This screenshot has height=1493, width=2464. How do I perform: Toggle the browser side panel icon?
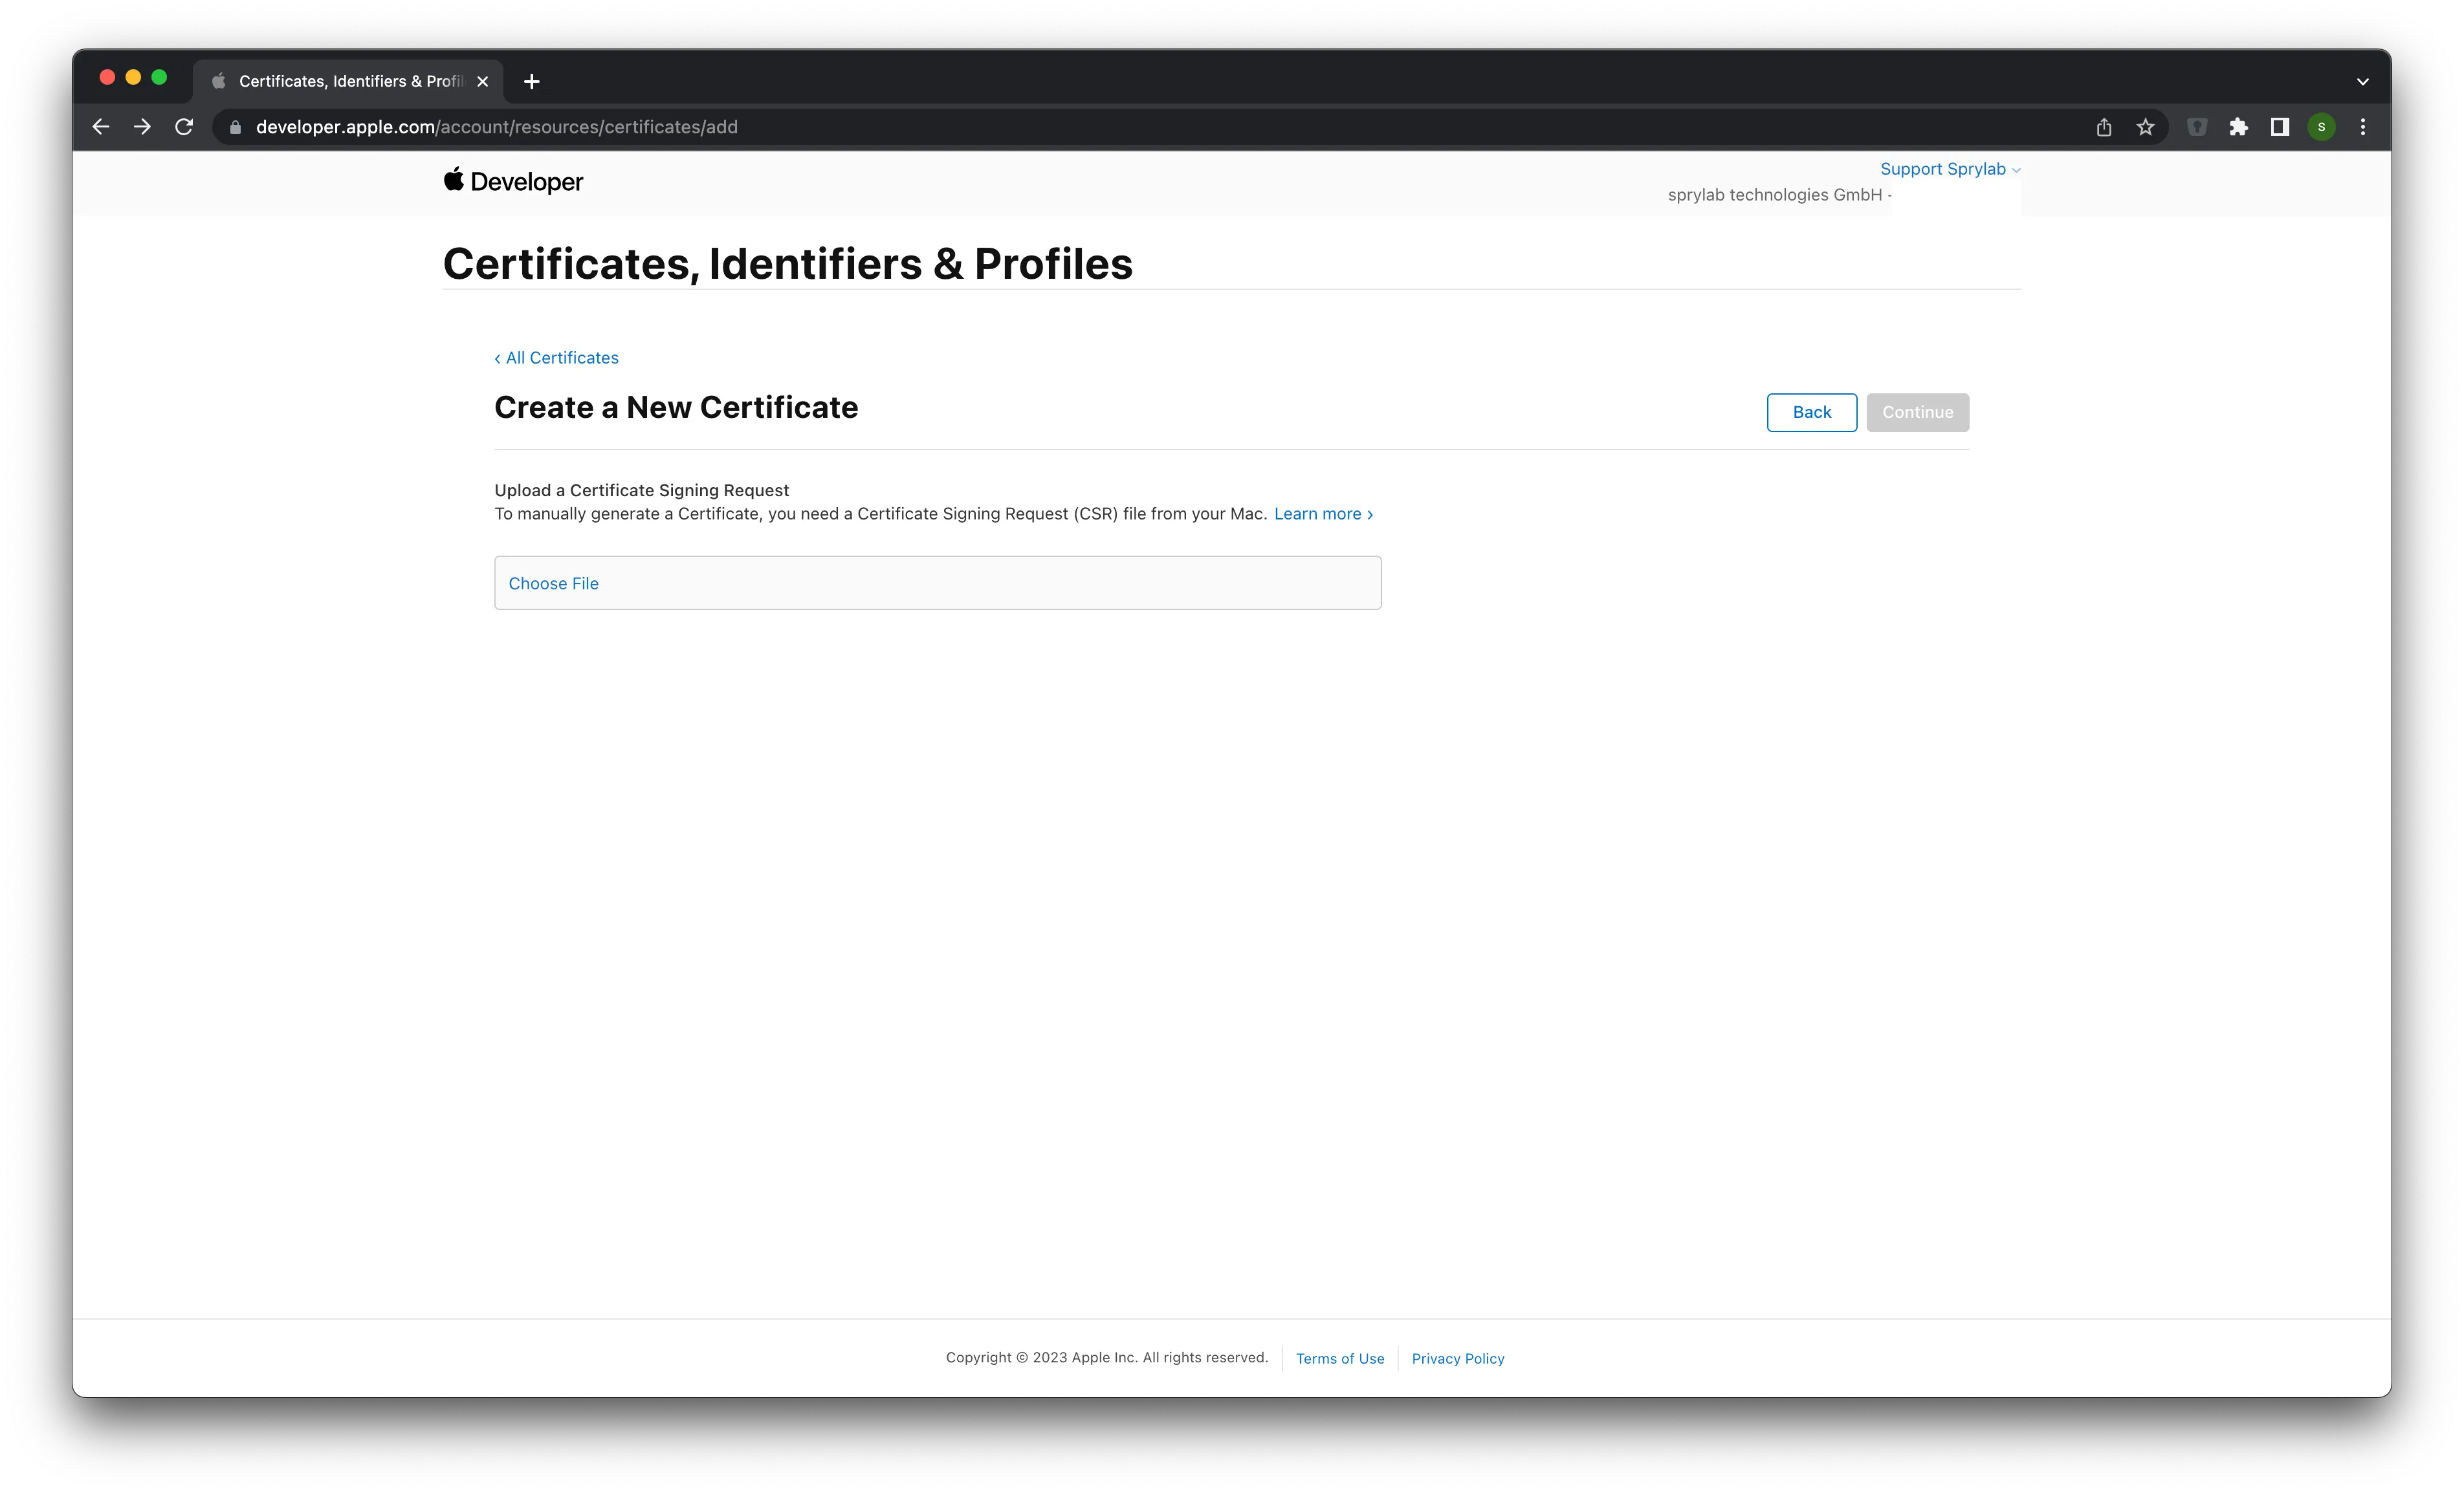click(2280, 127)
